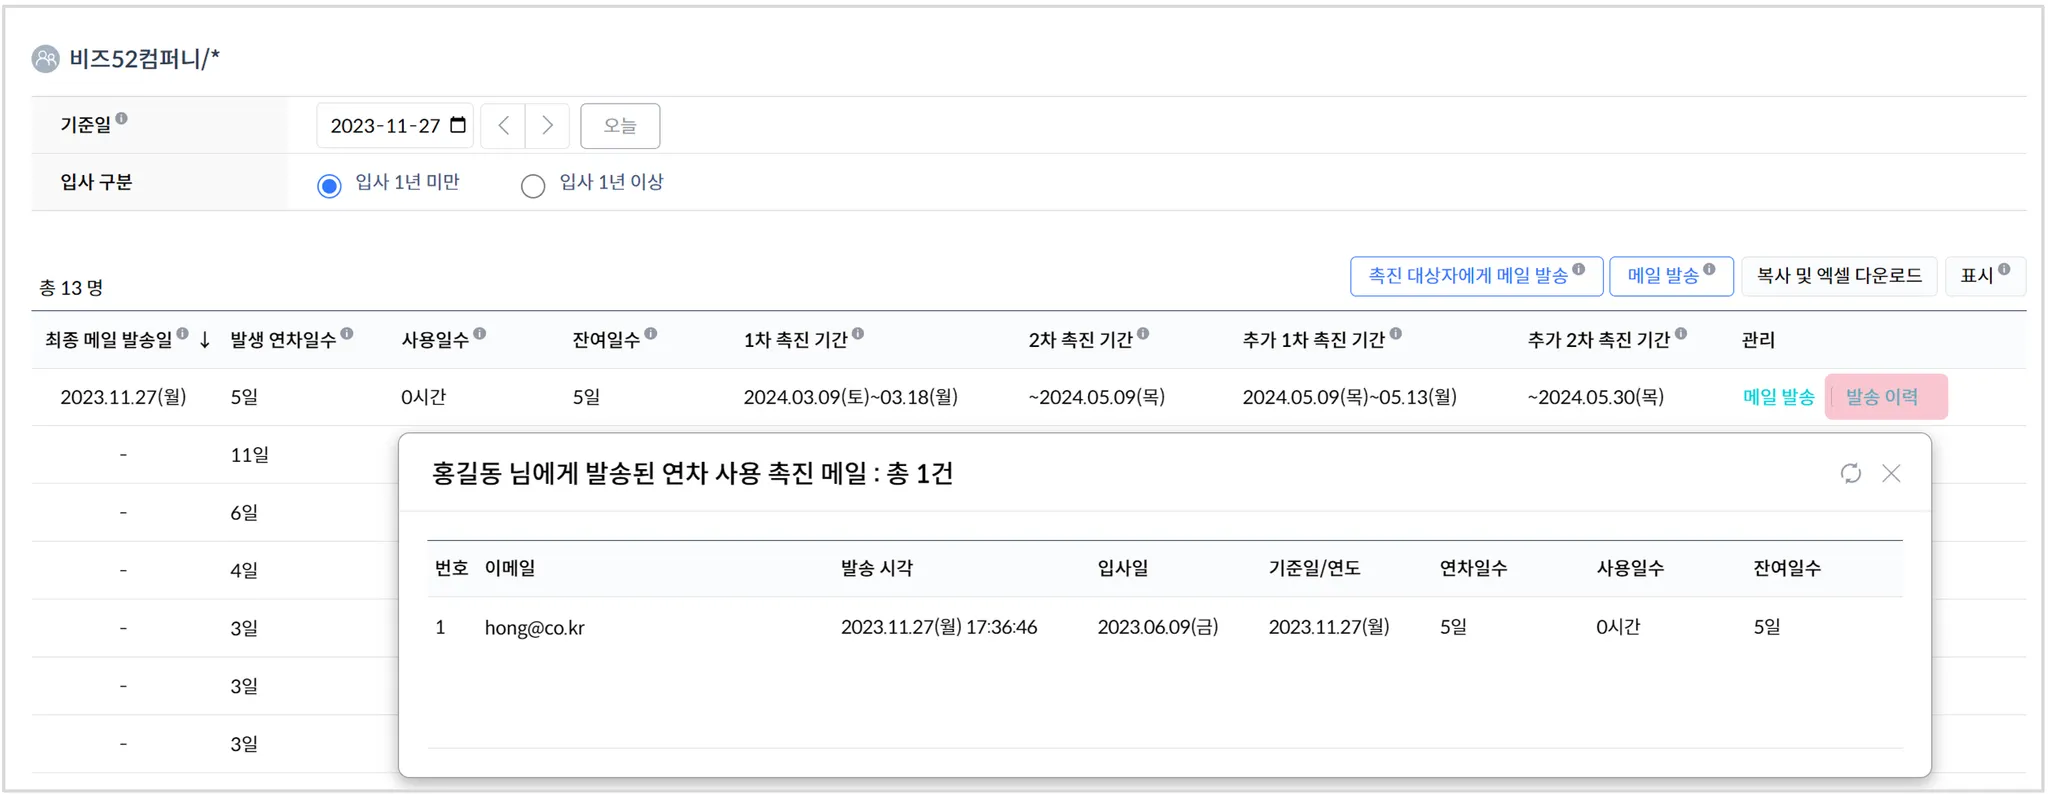Click the 비즈52컴퍼니 organization icon

(x=46, y=59)
